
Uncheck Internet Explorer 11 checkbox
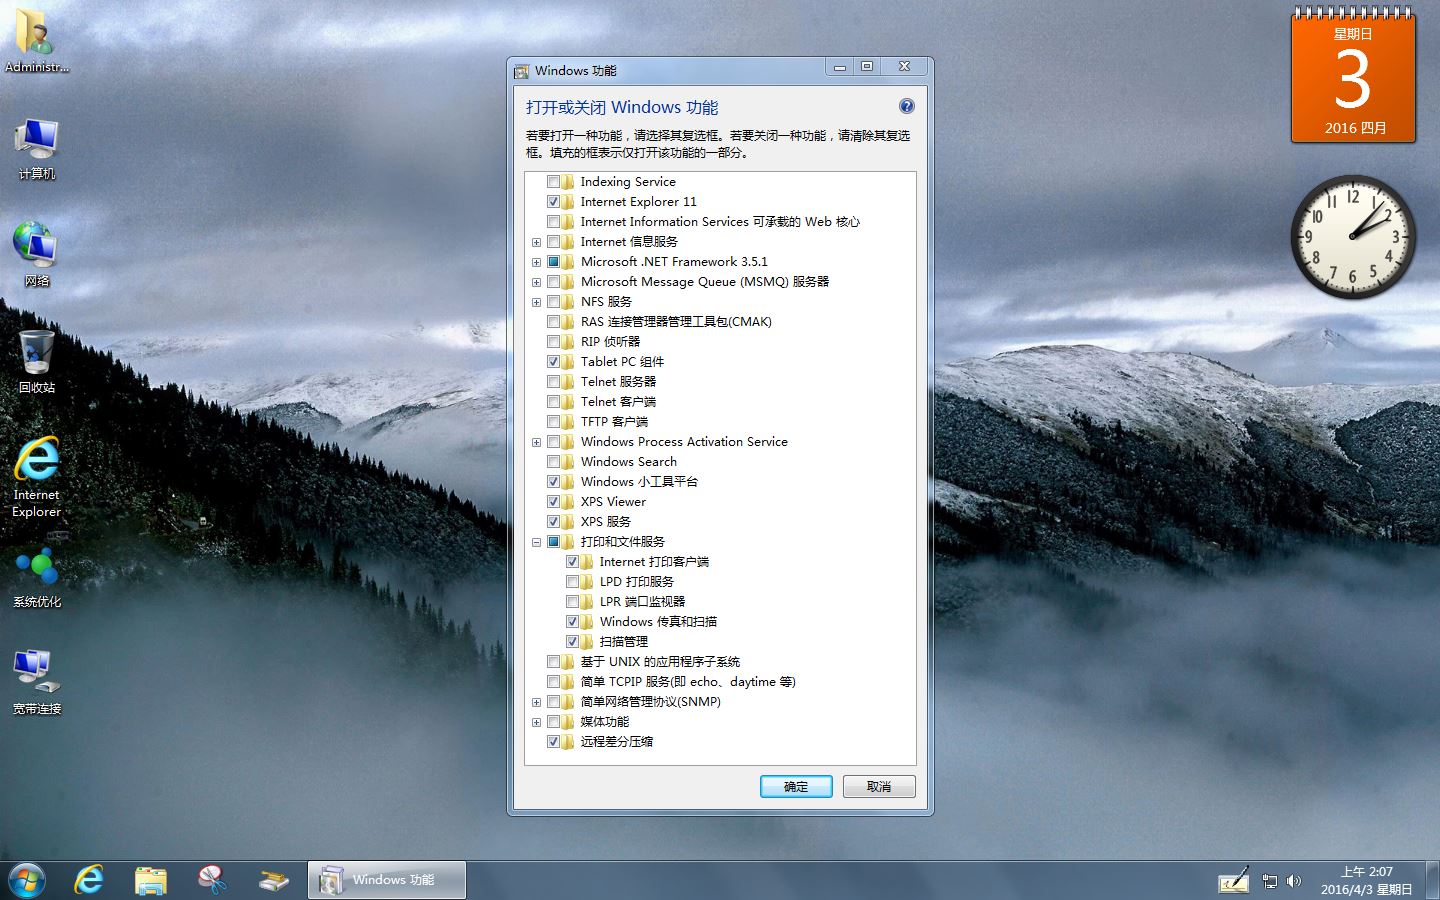tap(553, 201)
